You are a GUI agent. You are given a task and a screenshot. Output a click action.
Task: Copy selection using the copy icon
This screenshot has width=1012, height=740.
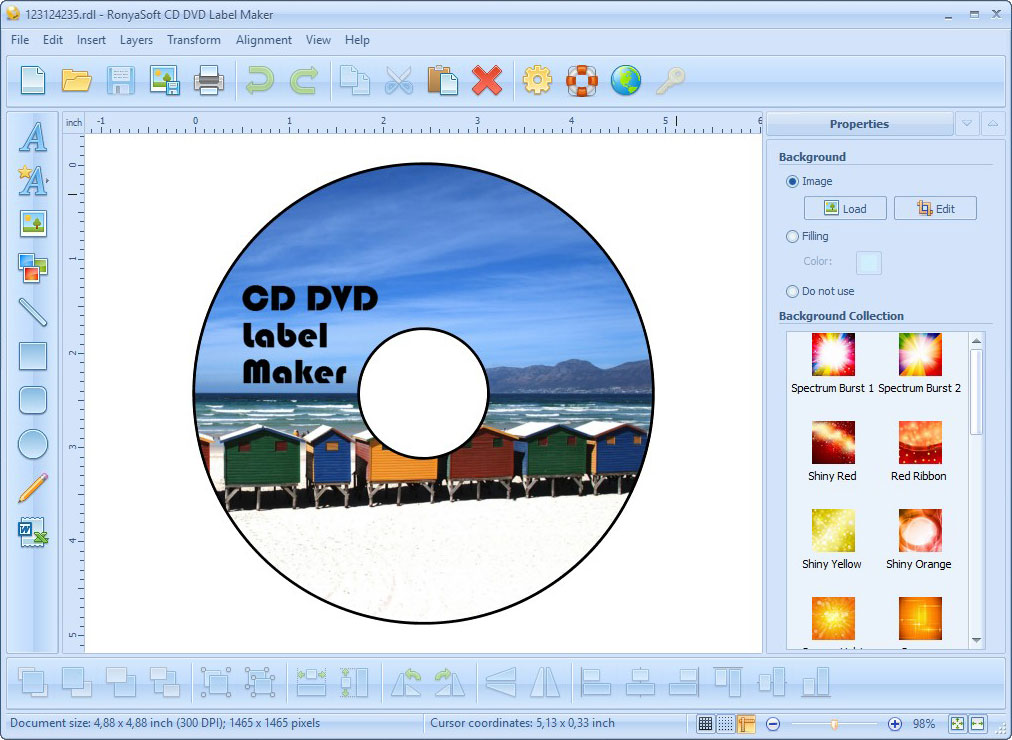tap(354, 81)
